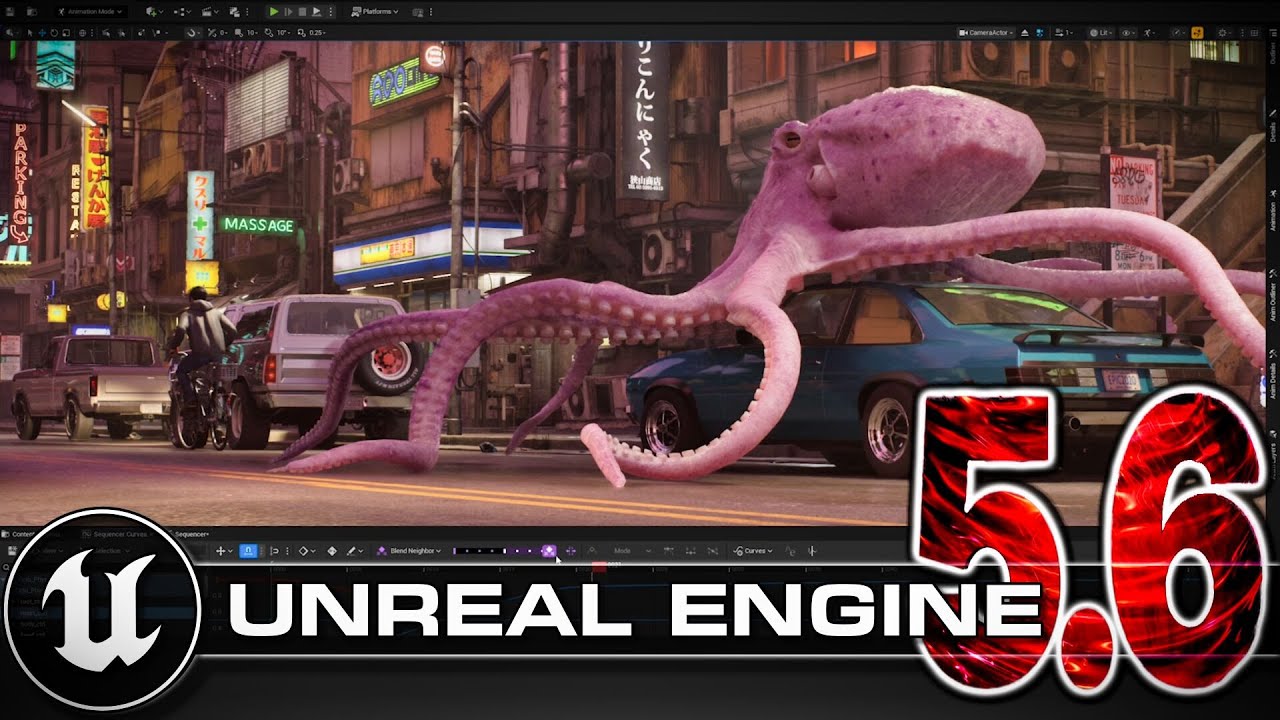Click the Add content icon
This screenshot has width=1280, height=720.
click(152, 12)
